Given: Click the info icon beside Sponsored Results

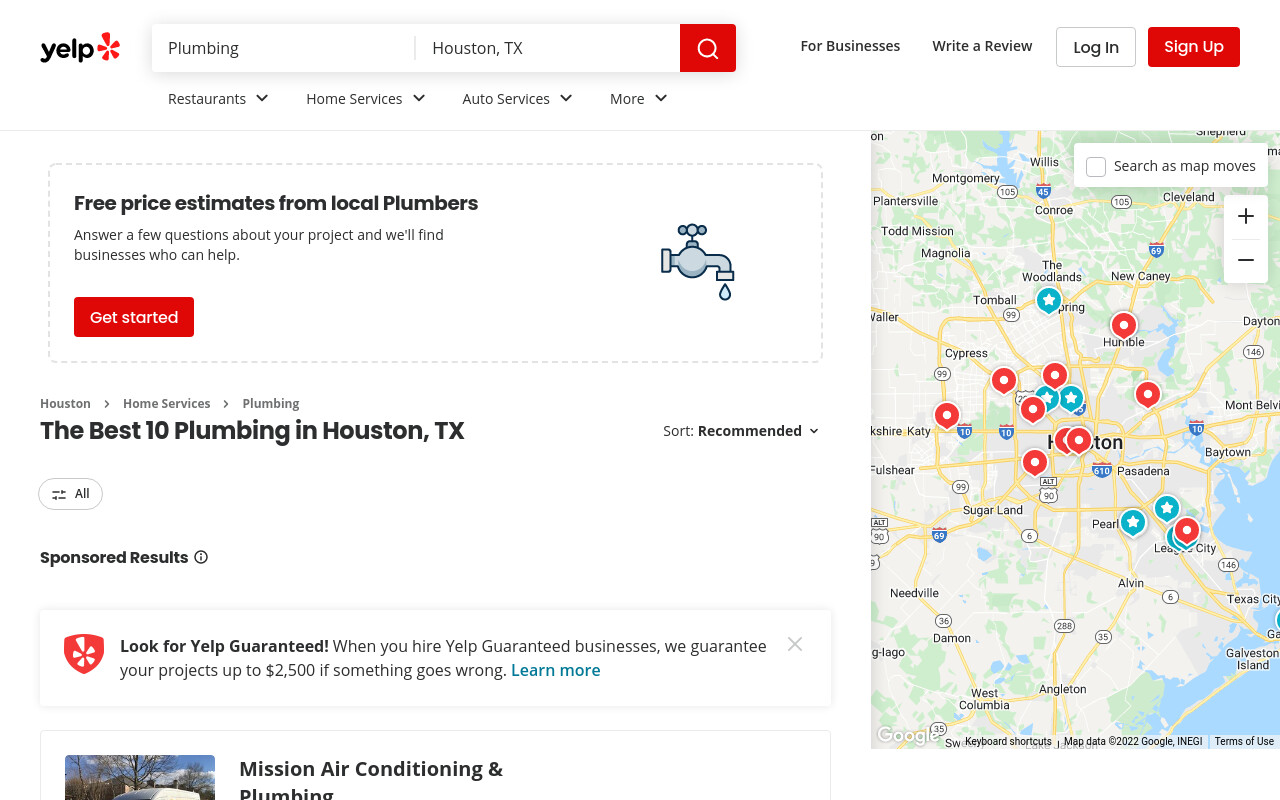Looking at the screenshot, I should [201, 557].
